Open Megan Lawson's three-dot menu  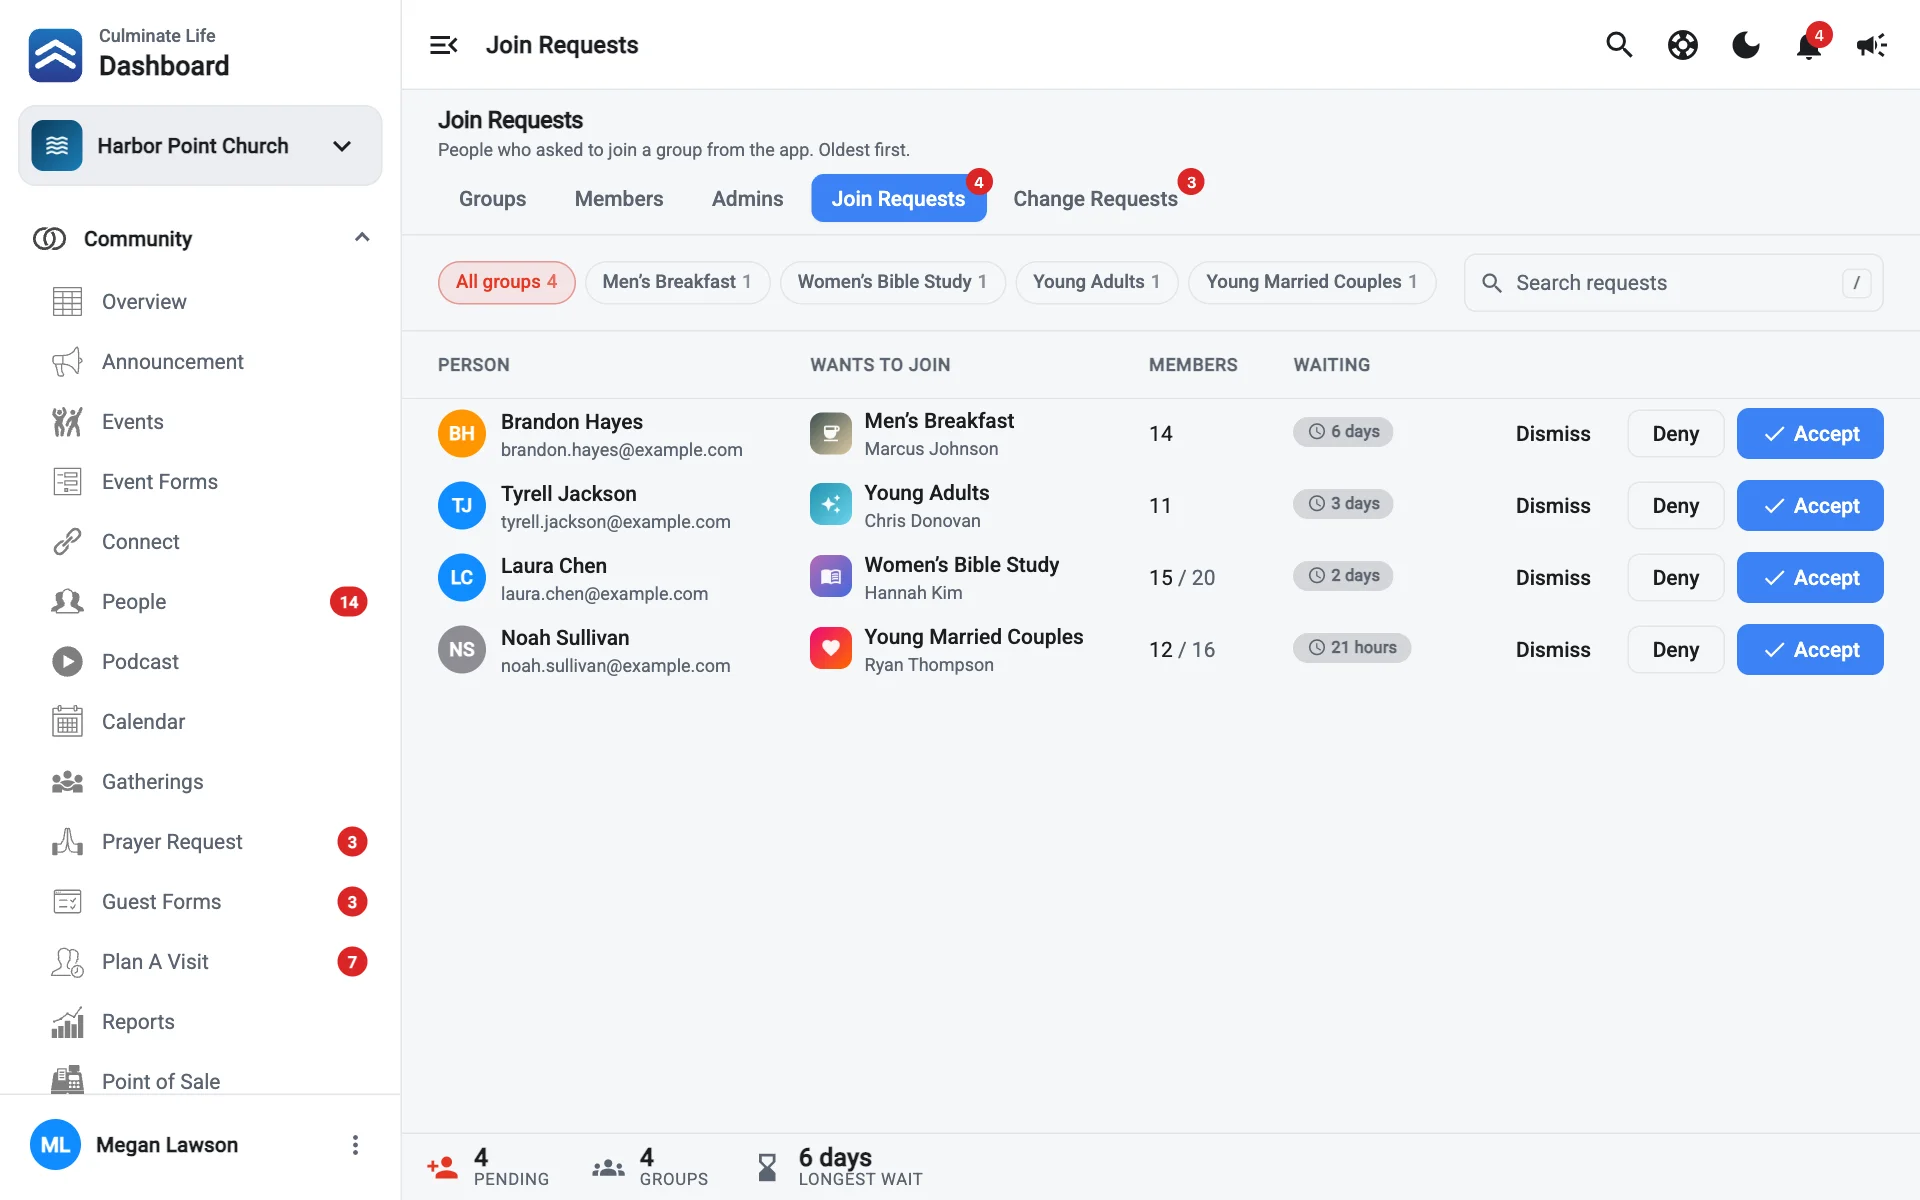355,1145
